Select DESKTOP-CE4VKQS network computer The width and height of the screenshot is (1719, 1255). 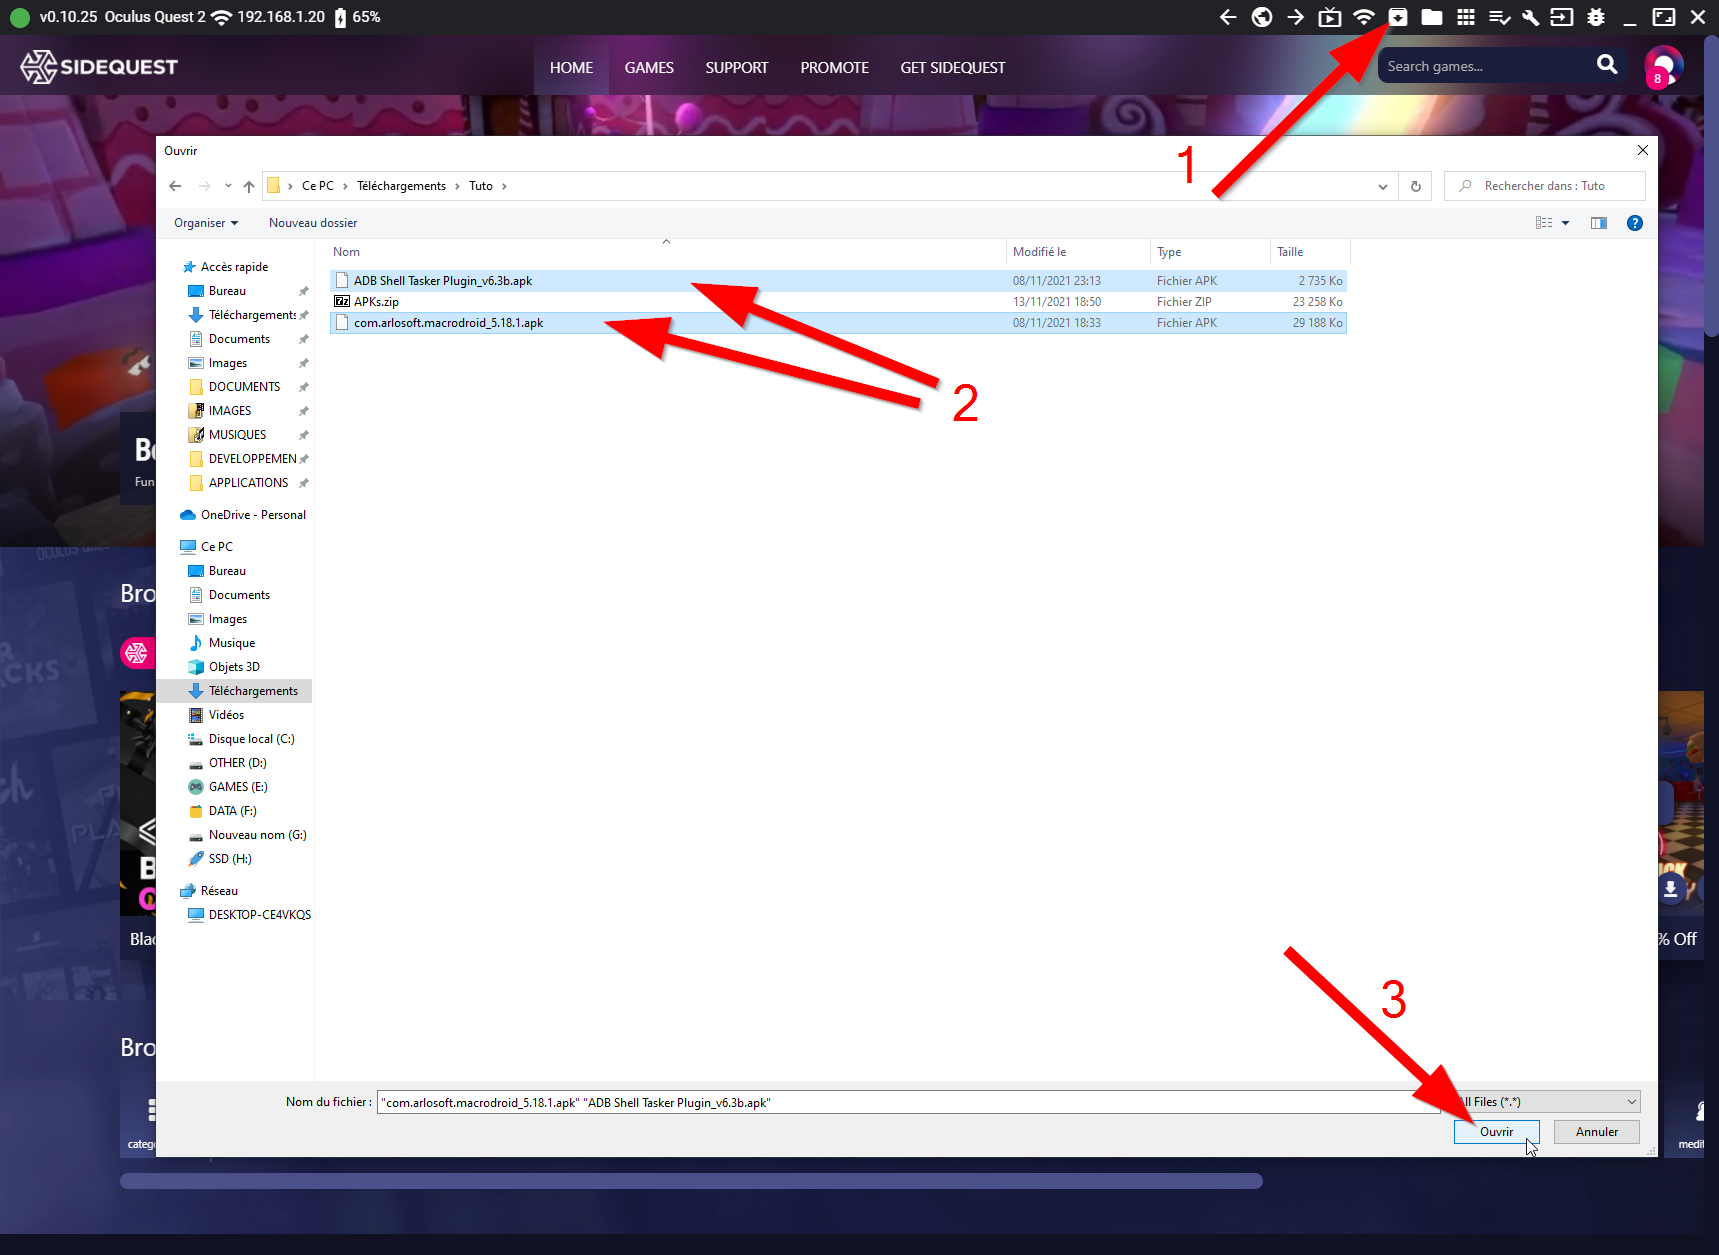(x=249, y=915)
